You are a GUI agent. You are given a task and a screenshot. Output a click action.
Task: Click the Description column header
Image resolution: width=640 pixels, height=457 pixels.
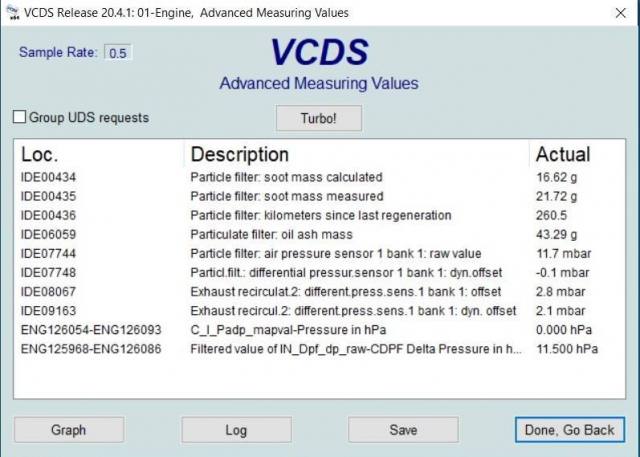tap(240, 155)
